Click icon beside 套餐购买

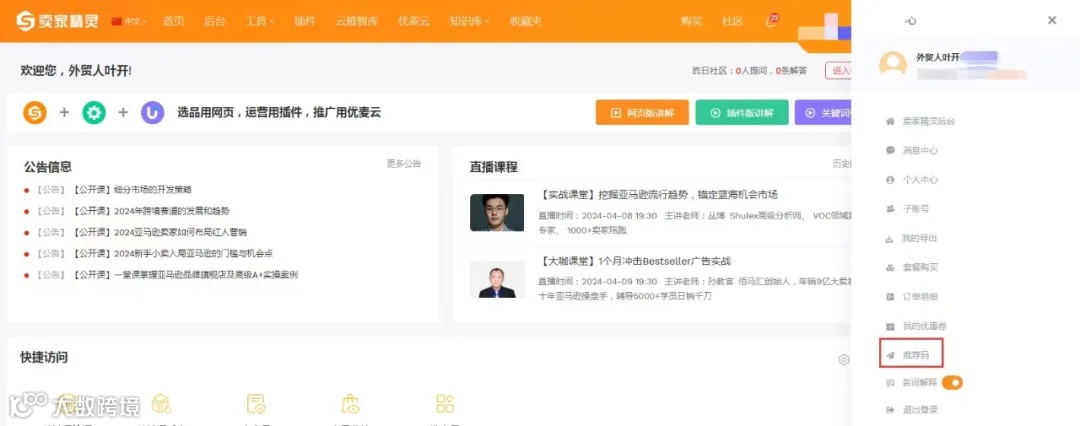(890, 267)
